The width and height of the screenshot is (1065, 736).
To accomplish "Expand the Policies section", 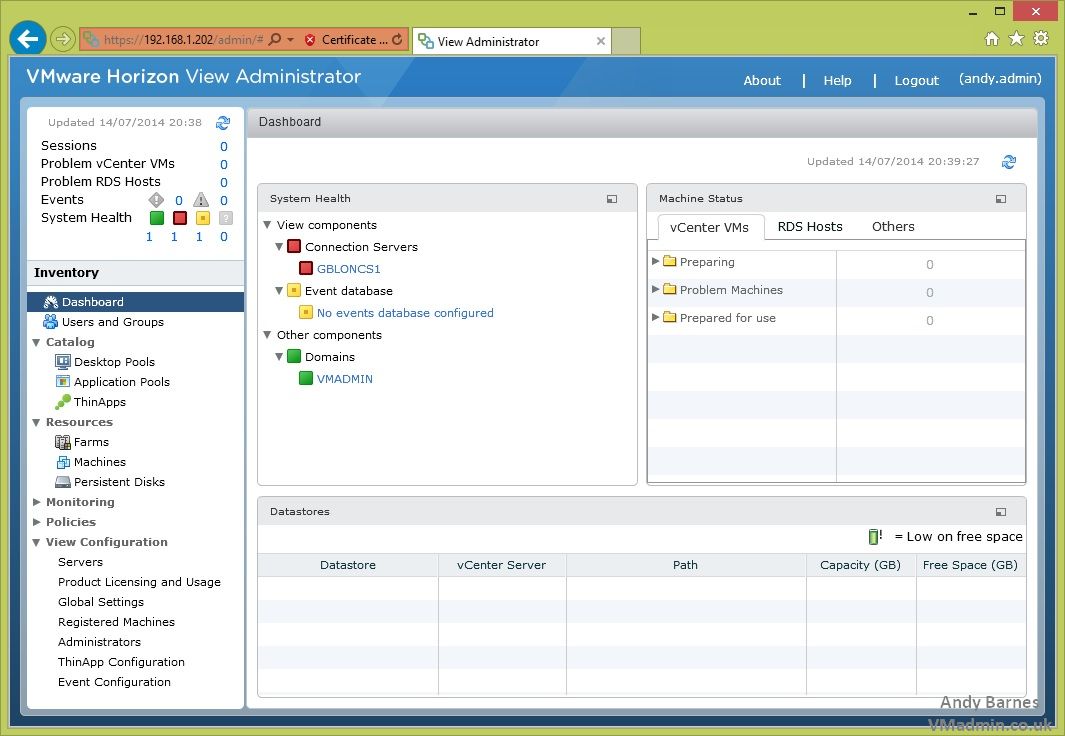I will tap(37, 522).
